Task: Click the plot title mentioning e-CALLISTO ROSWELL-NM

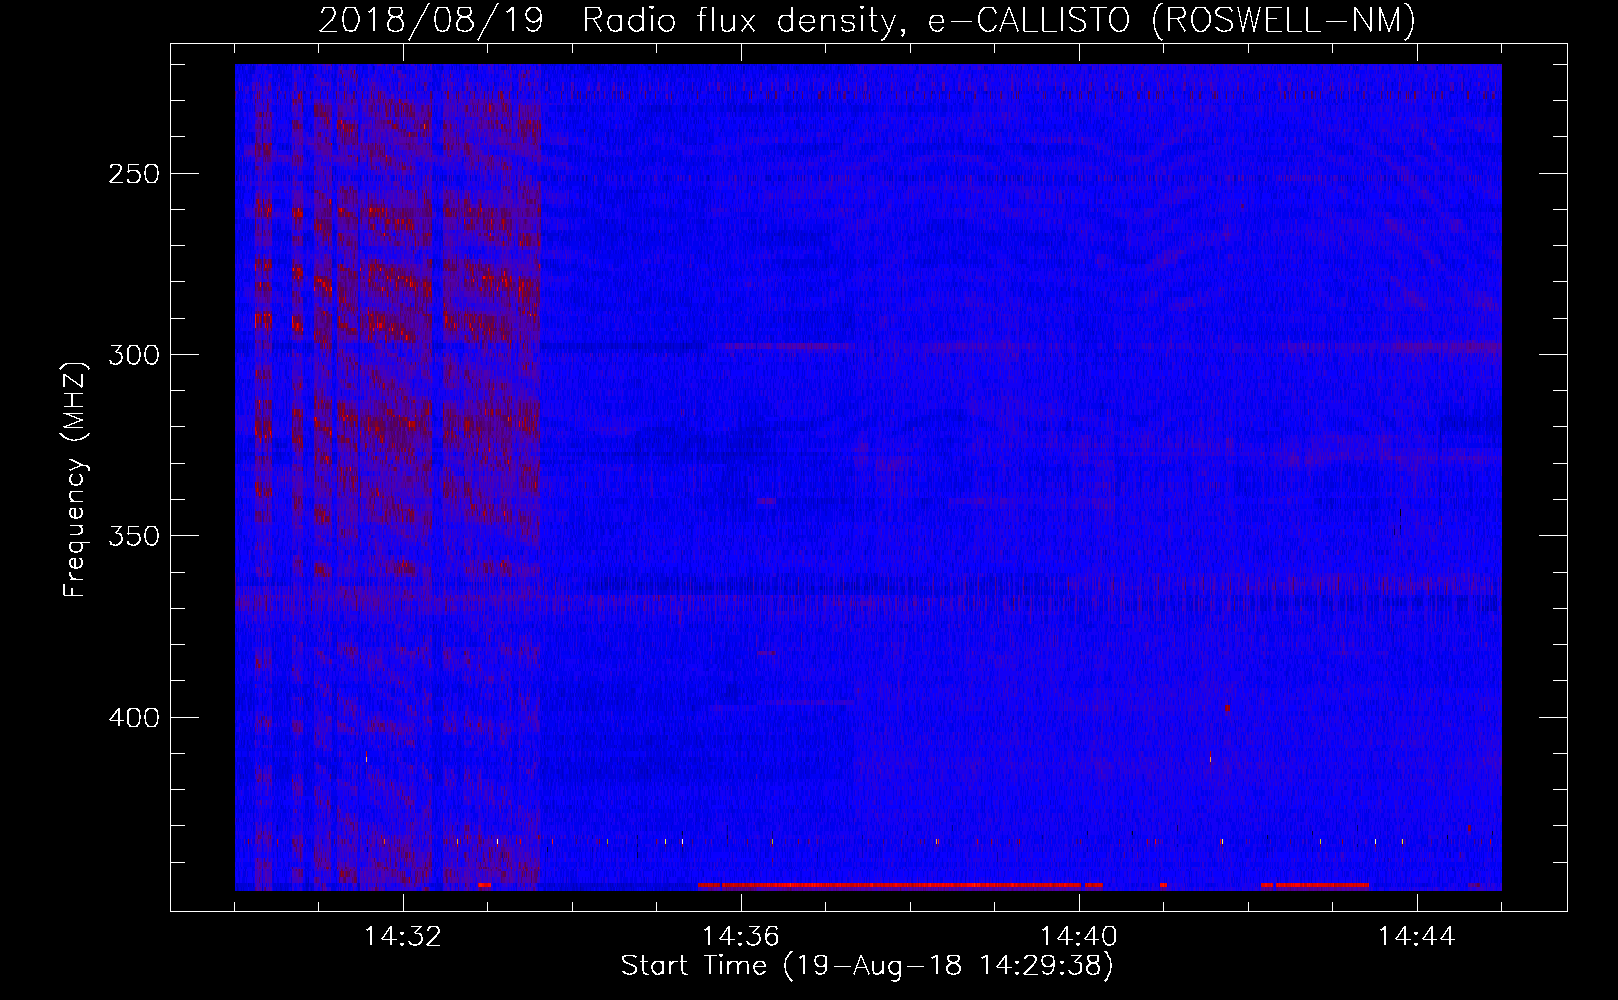Action: click(x=867, y=20)
